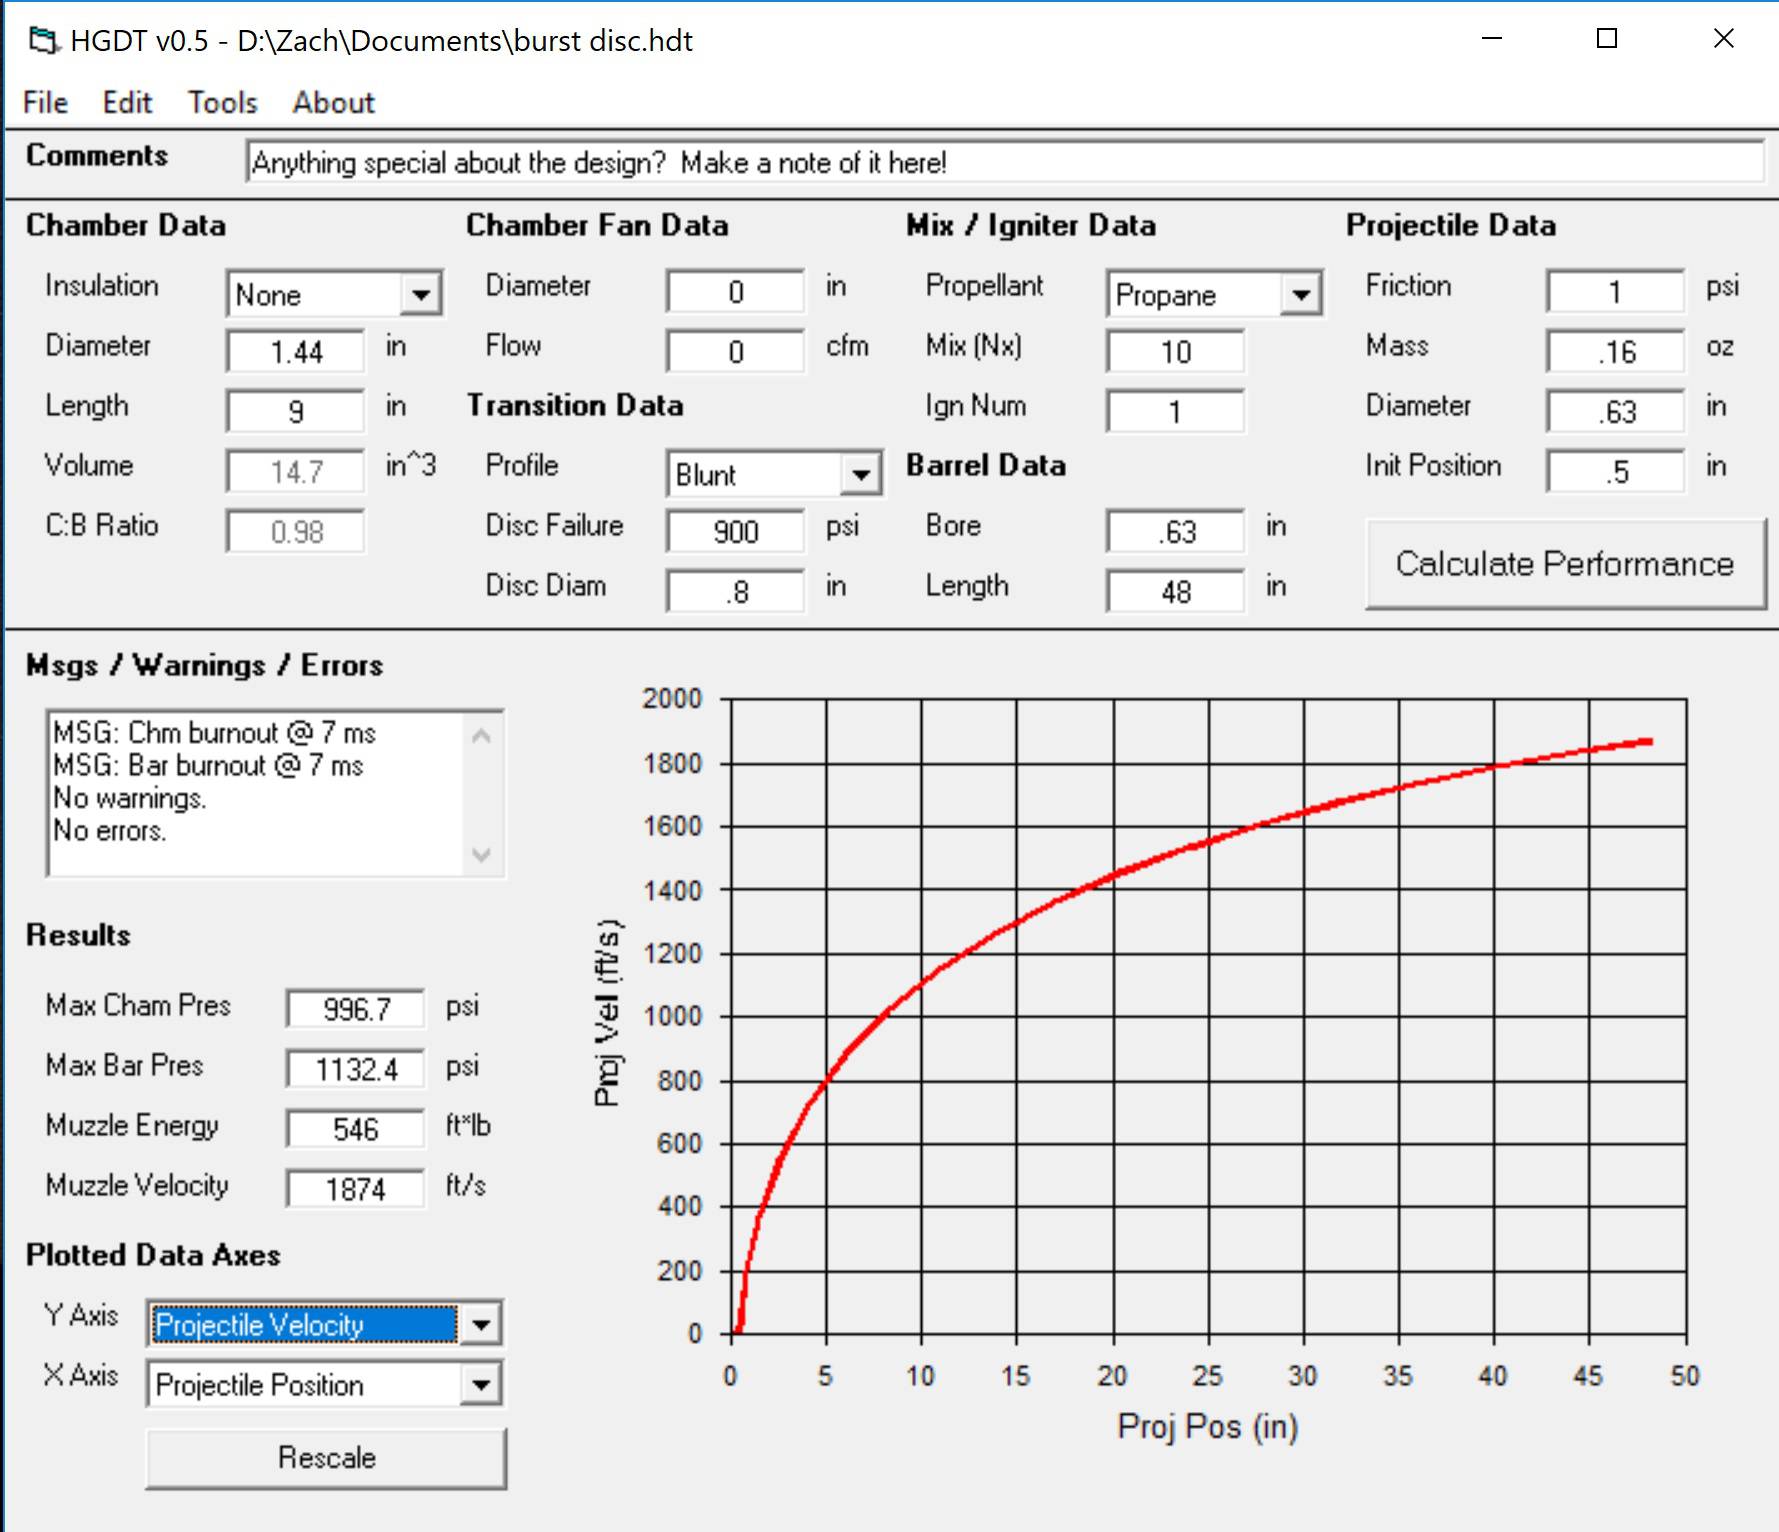Maximize the HGDT window
The width and height of the screenshot is (1779, 1532).
pyautogui.click(x=1607, y=39)
